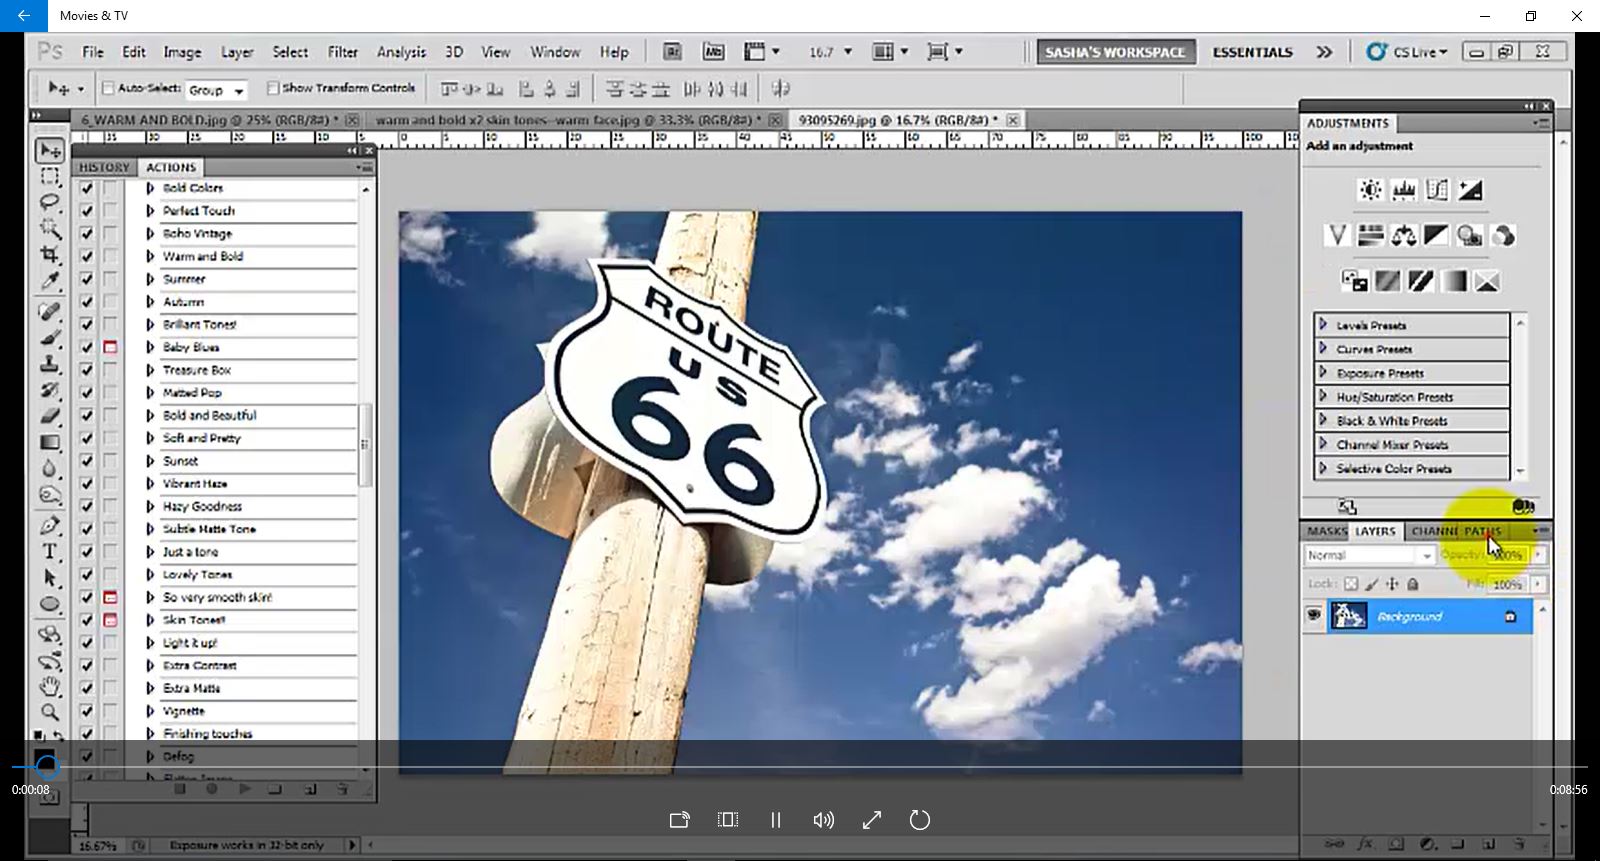Select the Horizontal Type tool
The width and height of the screenshot is (1600, 861).
click(x=49, y=551)
